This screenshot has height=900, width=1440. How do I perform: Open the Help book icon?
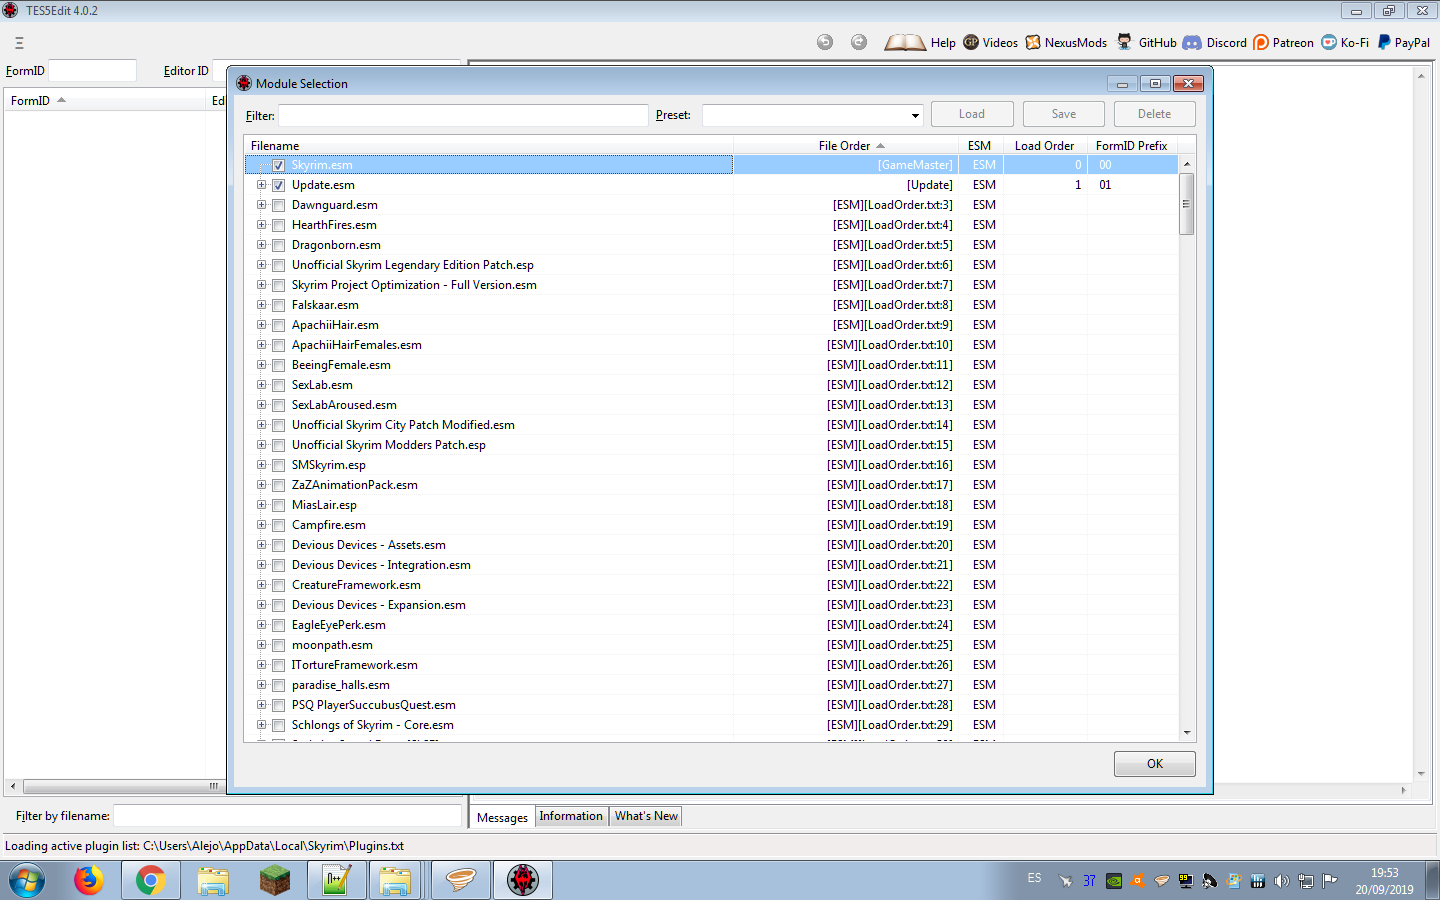point(905,42)
